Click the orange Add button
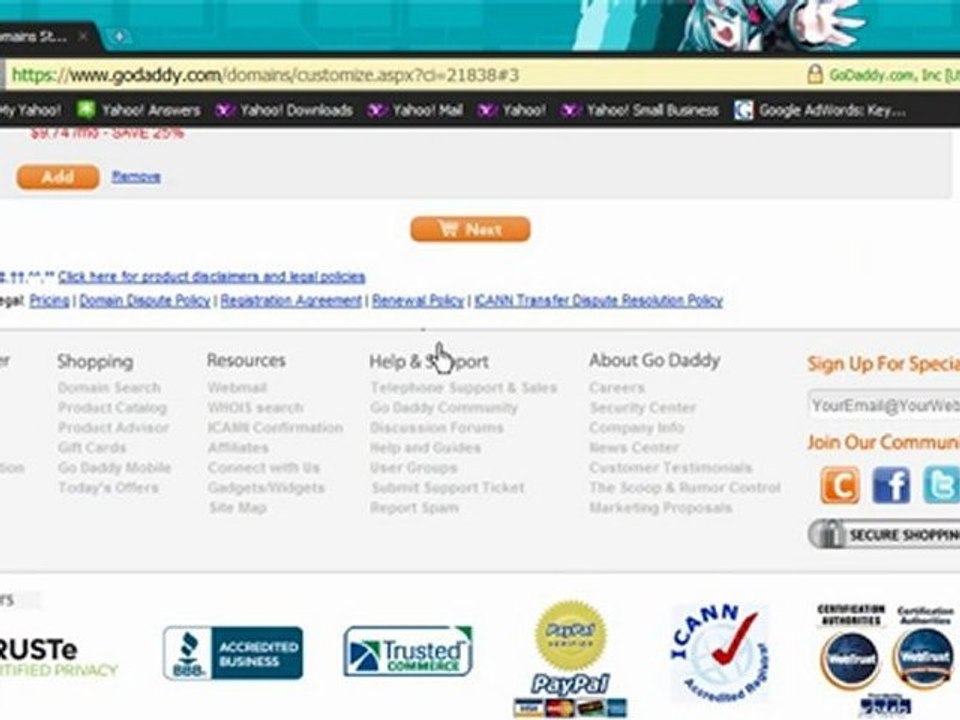Screen dimensions: 960x720 tap(58, 177)
